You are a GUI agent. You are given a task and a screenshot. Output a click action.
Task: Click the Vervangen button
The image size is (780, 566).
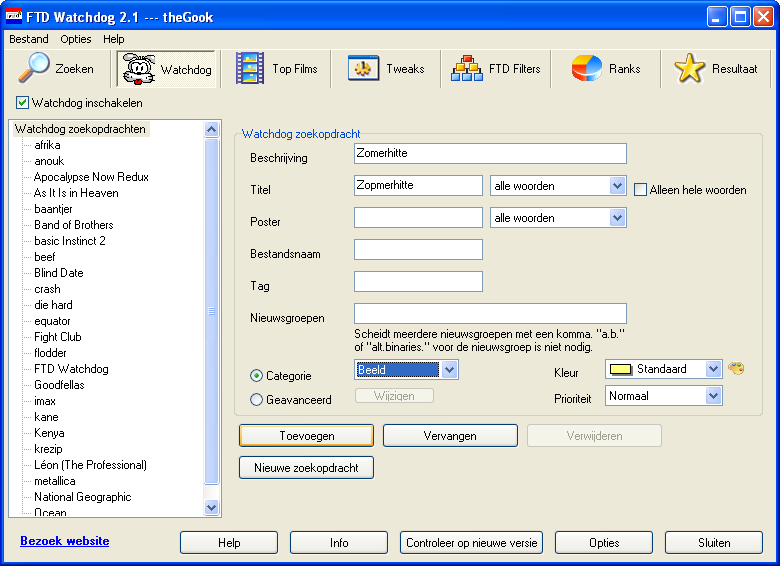pos(450,436)
